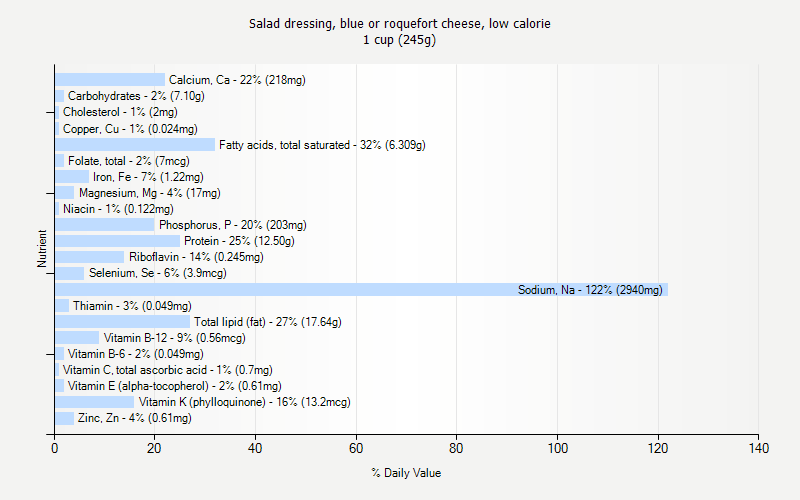The image size is (800, 500).
Task: Click the Riboflavin bar
Action: [x=89, y=257]
